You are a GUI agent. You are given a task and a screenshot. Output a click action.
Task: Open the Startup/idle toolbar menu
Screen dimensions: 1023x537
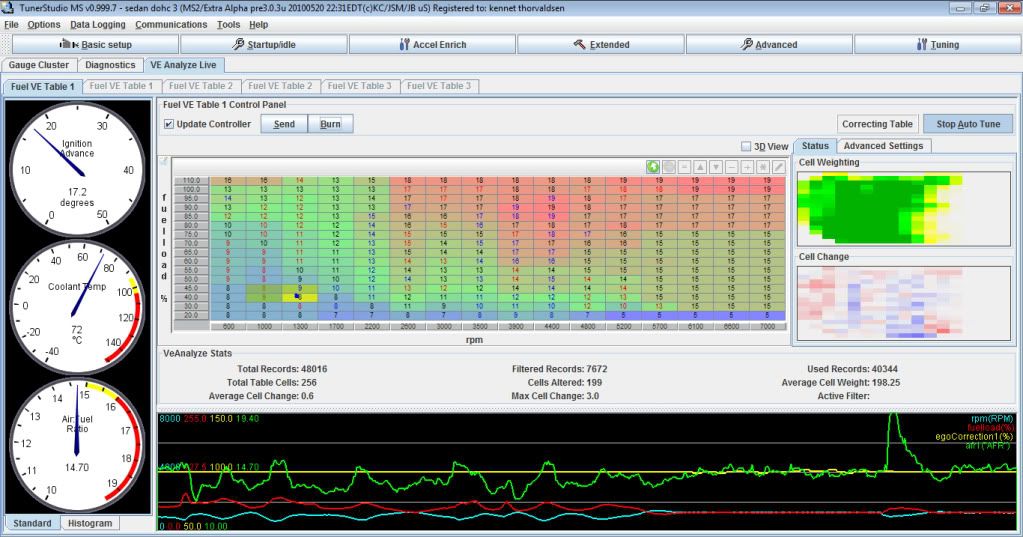264,45
